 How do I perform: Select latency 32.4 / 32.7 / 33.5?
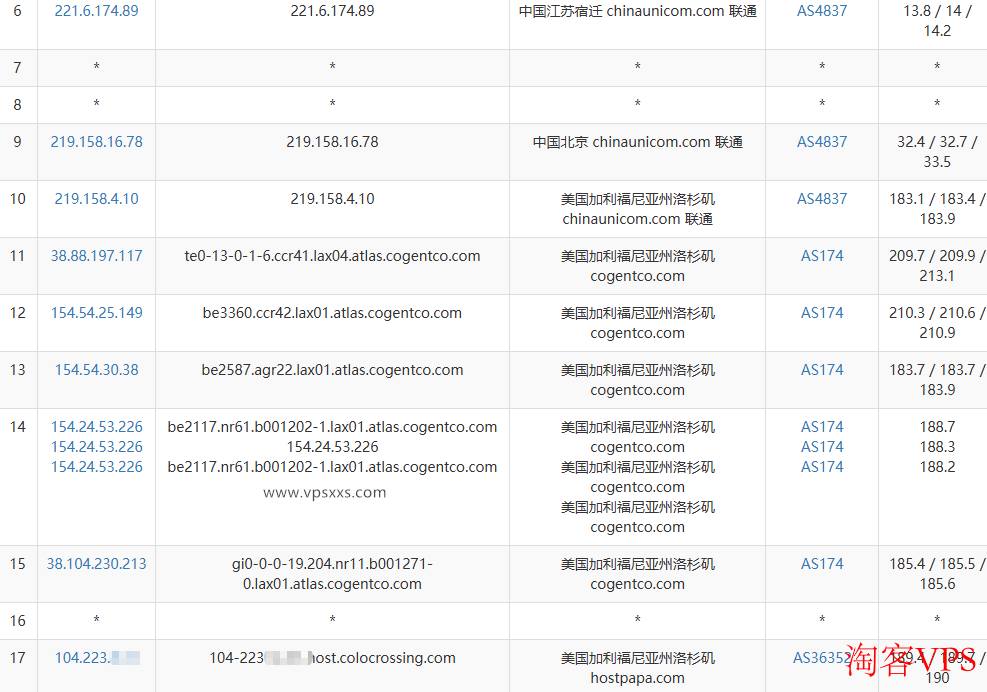click(937, 152)
